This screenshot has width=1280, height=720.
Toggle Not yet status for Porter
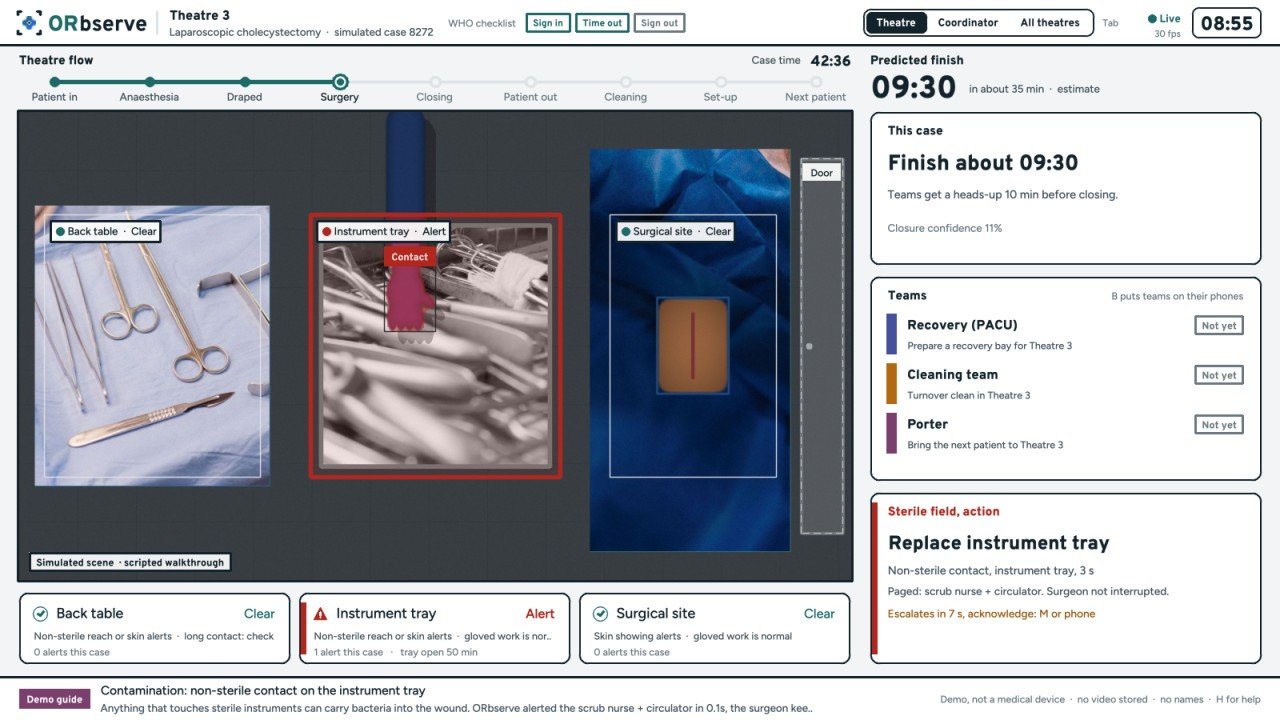(1219, 425)
